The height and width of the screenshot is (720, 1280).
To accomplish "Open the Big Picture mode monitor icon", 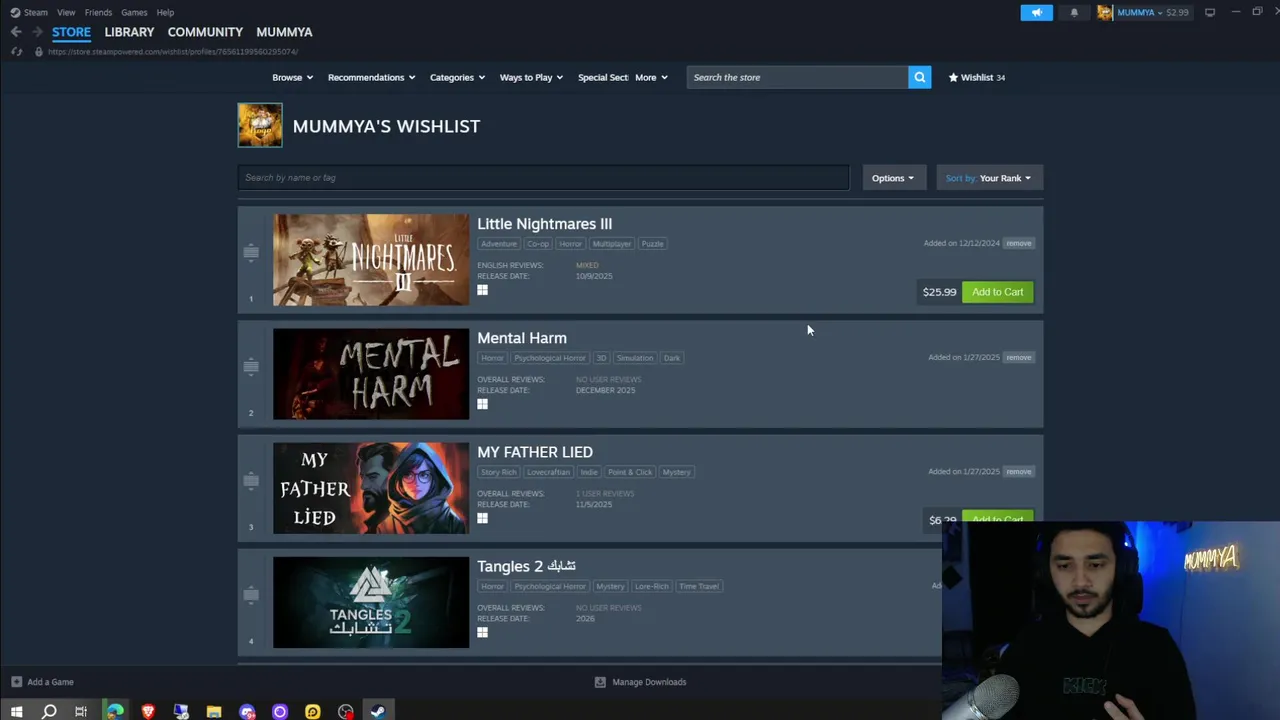I will pyautogui.click(x=1210, y=12).
